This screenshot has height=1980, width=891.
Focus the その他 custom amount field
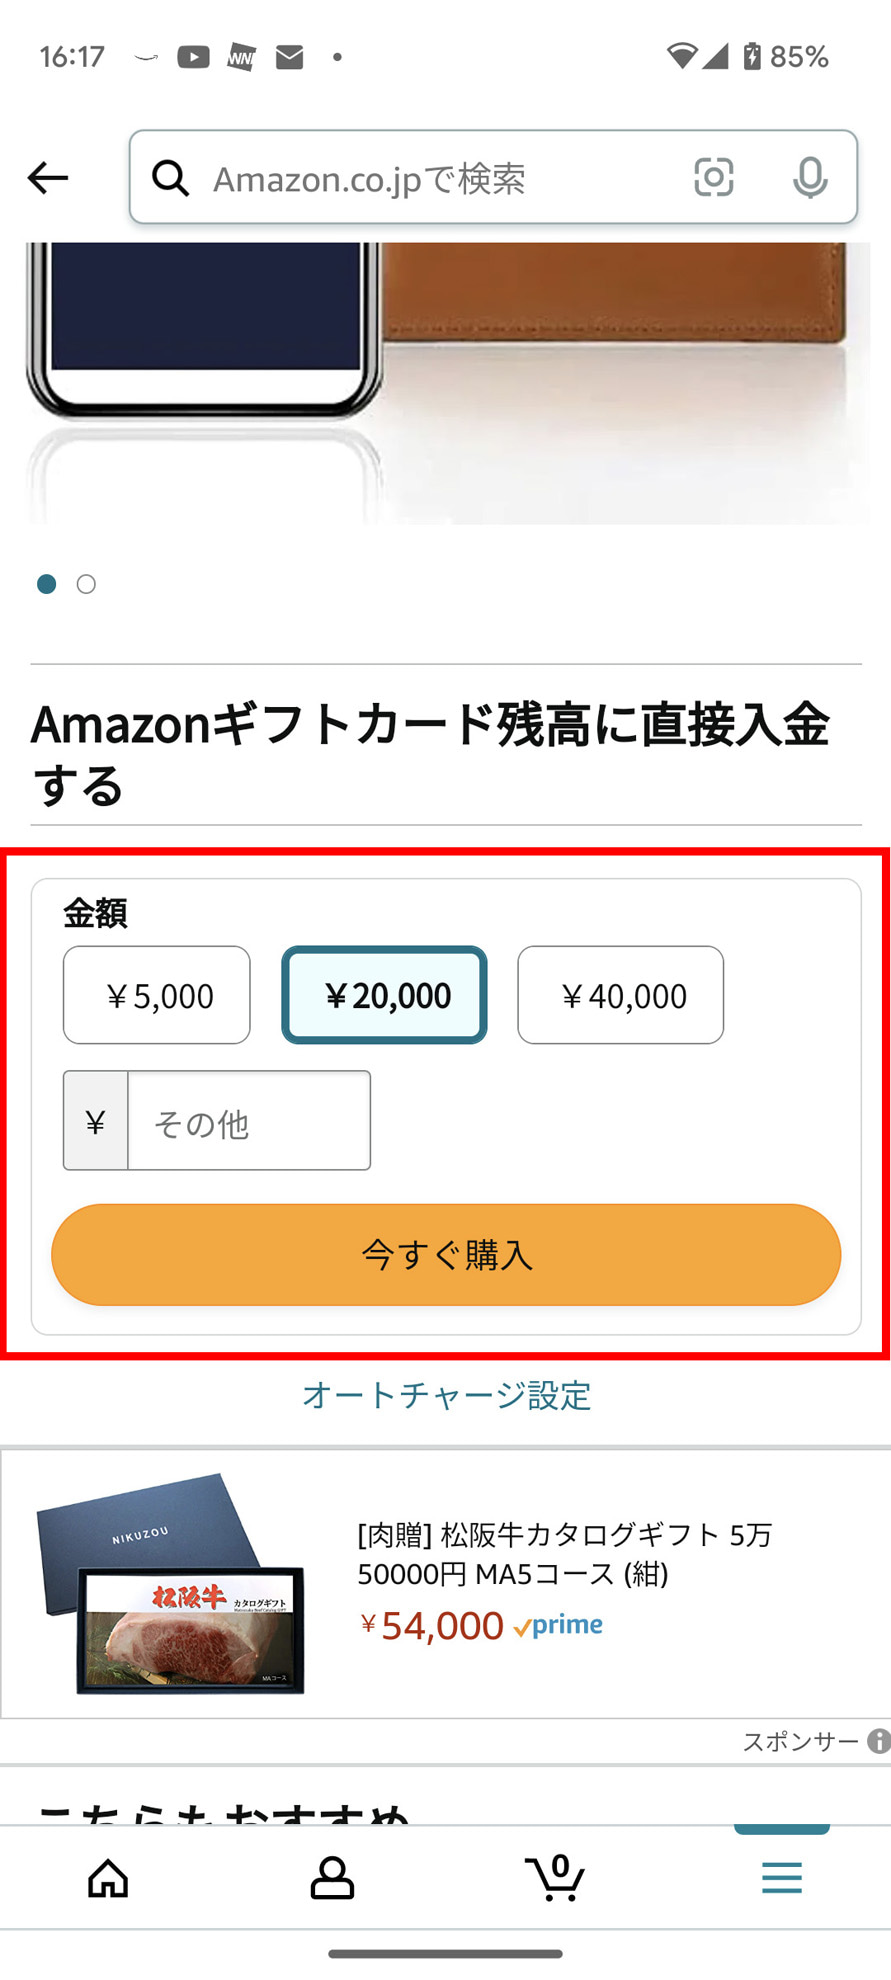248,1121
